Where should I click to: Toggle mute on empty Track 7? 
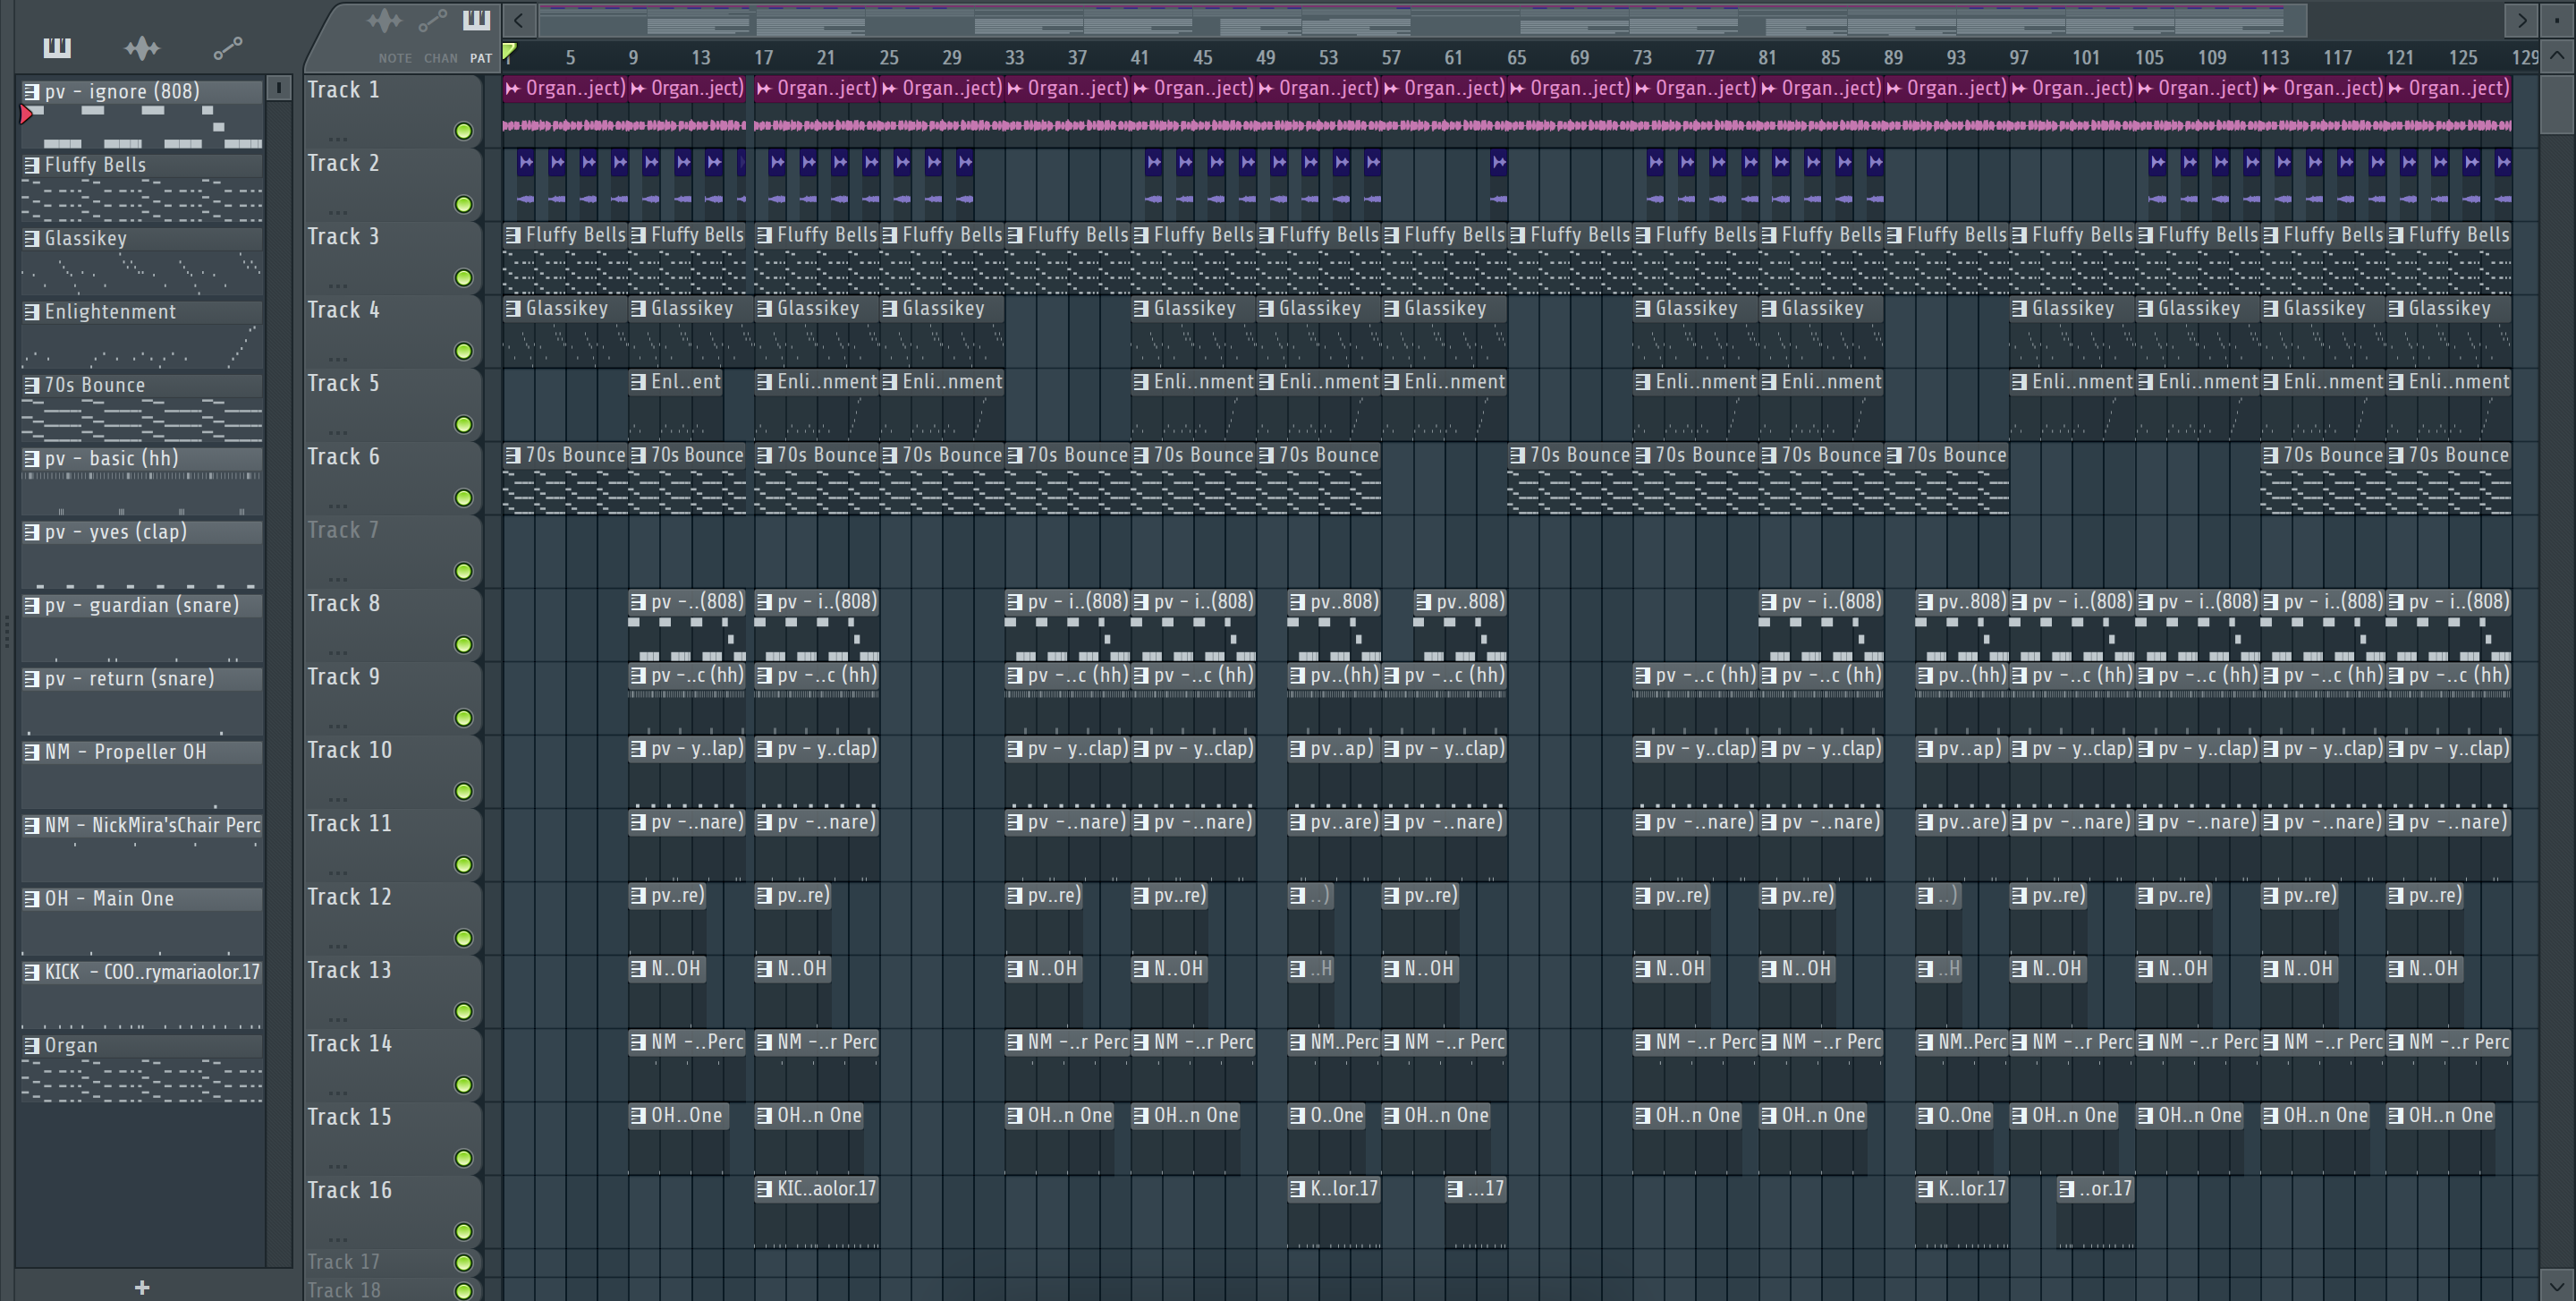[x=463, y=571]
